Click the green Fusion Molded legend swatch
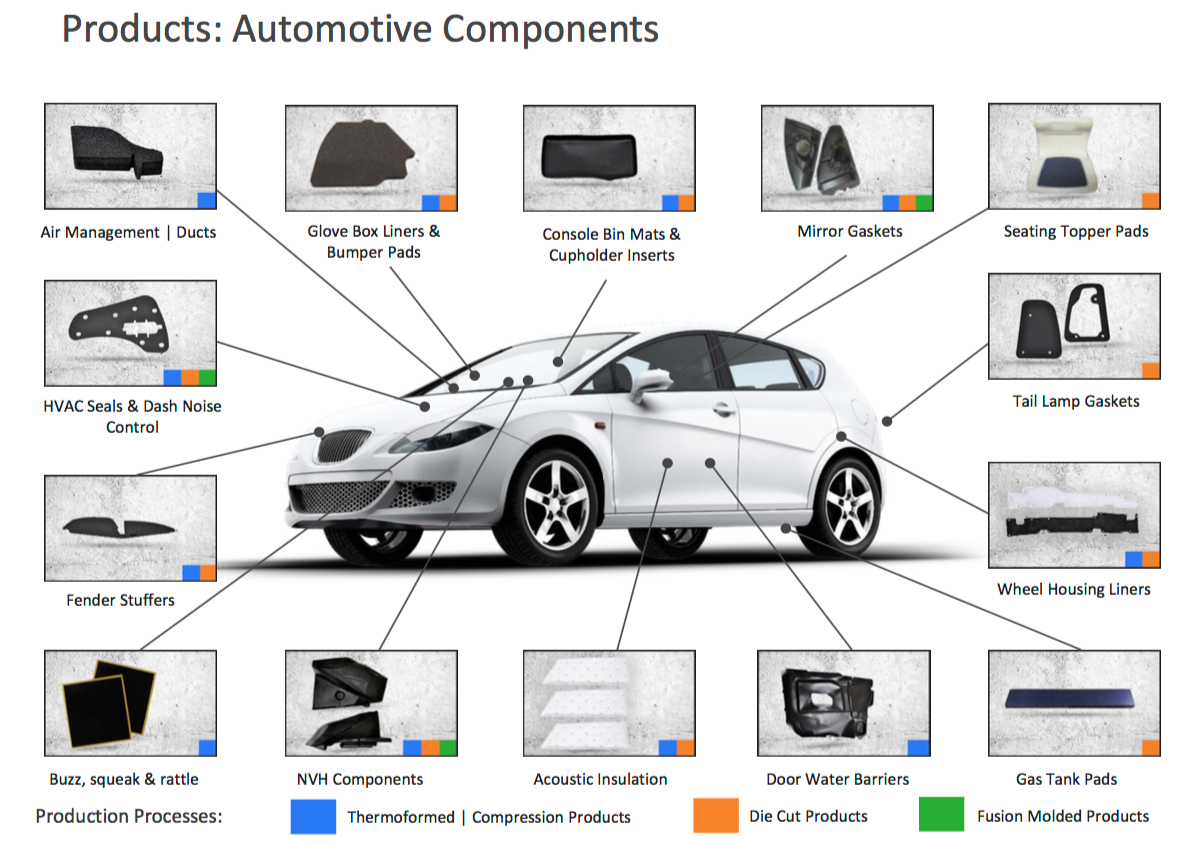This screenshot has height=842, width=1187. [942, 815]
